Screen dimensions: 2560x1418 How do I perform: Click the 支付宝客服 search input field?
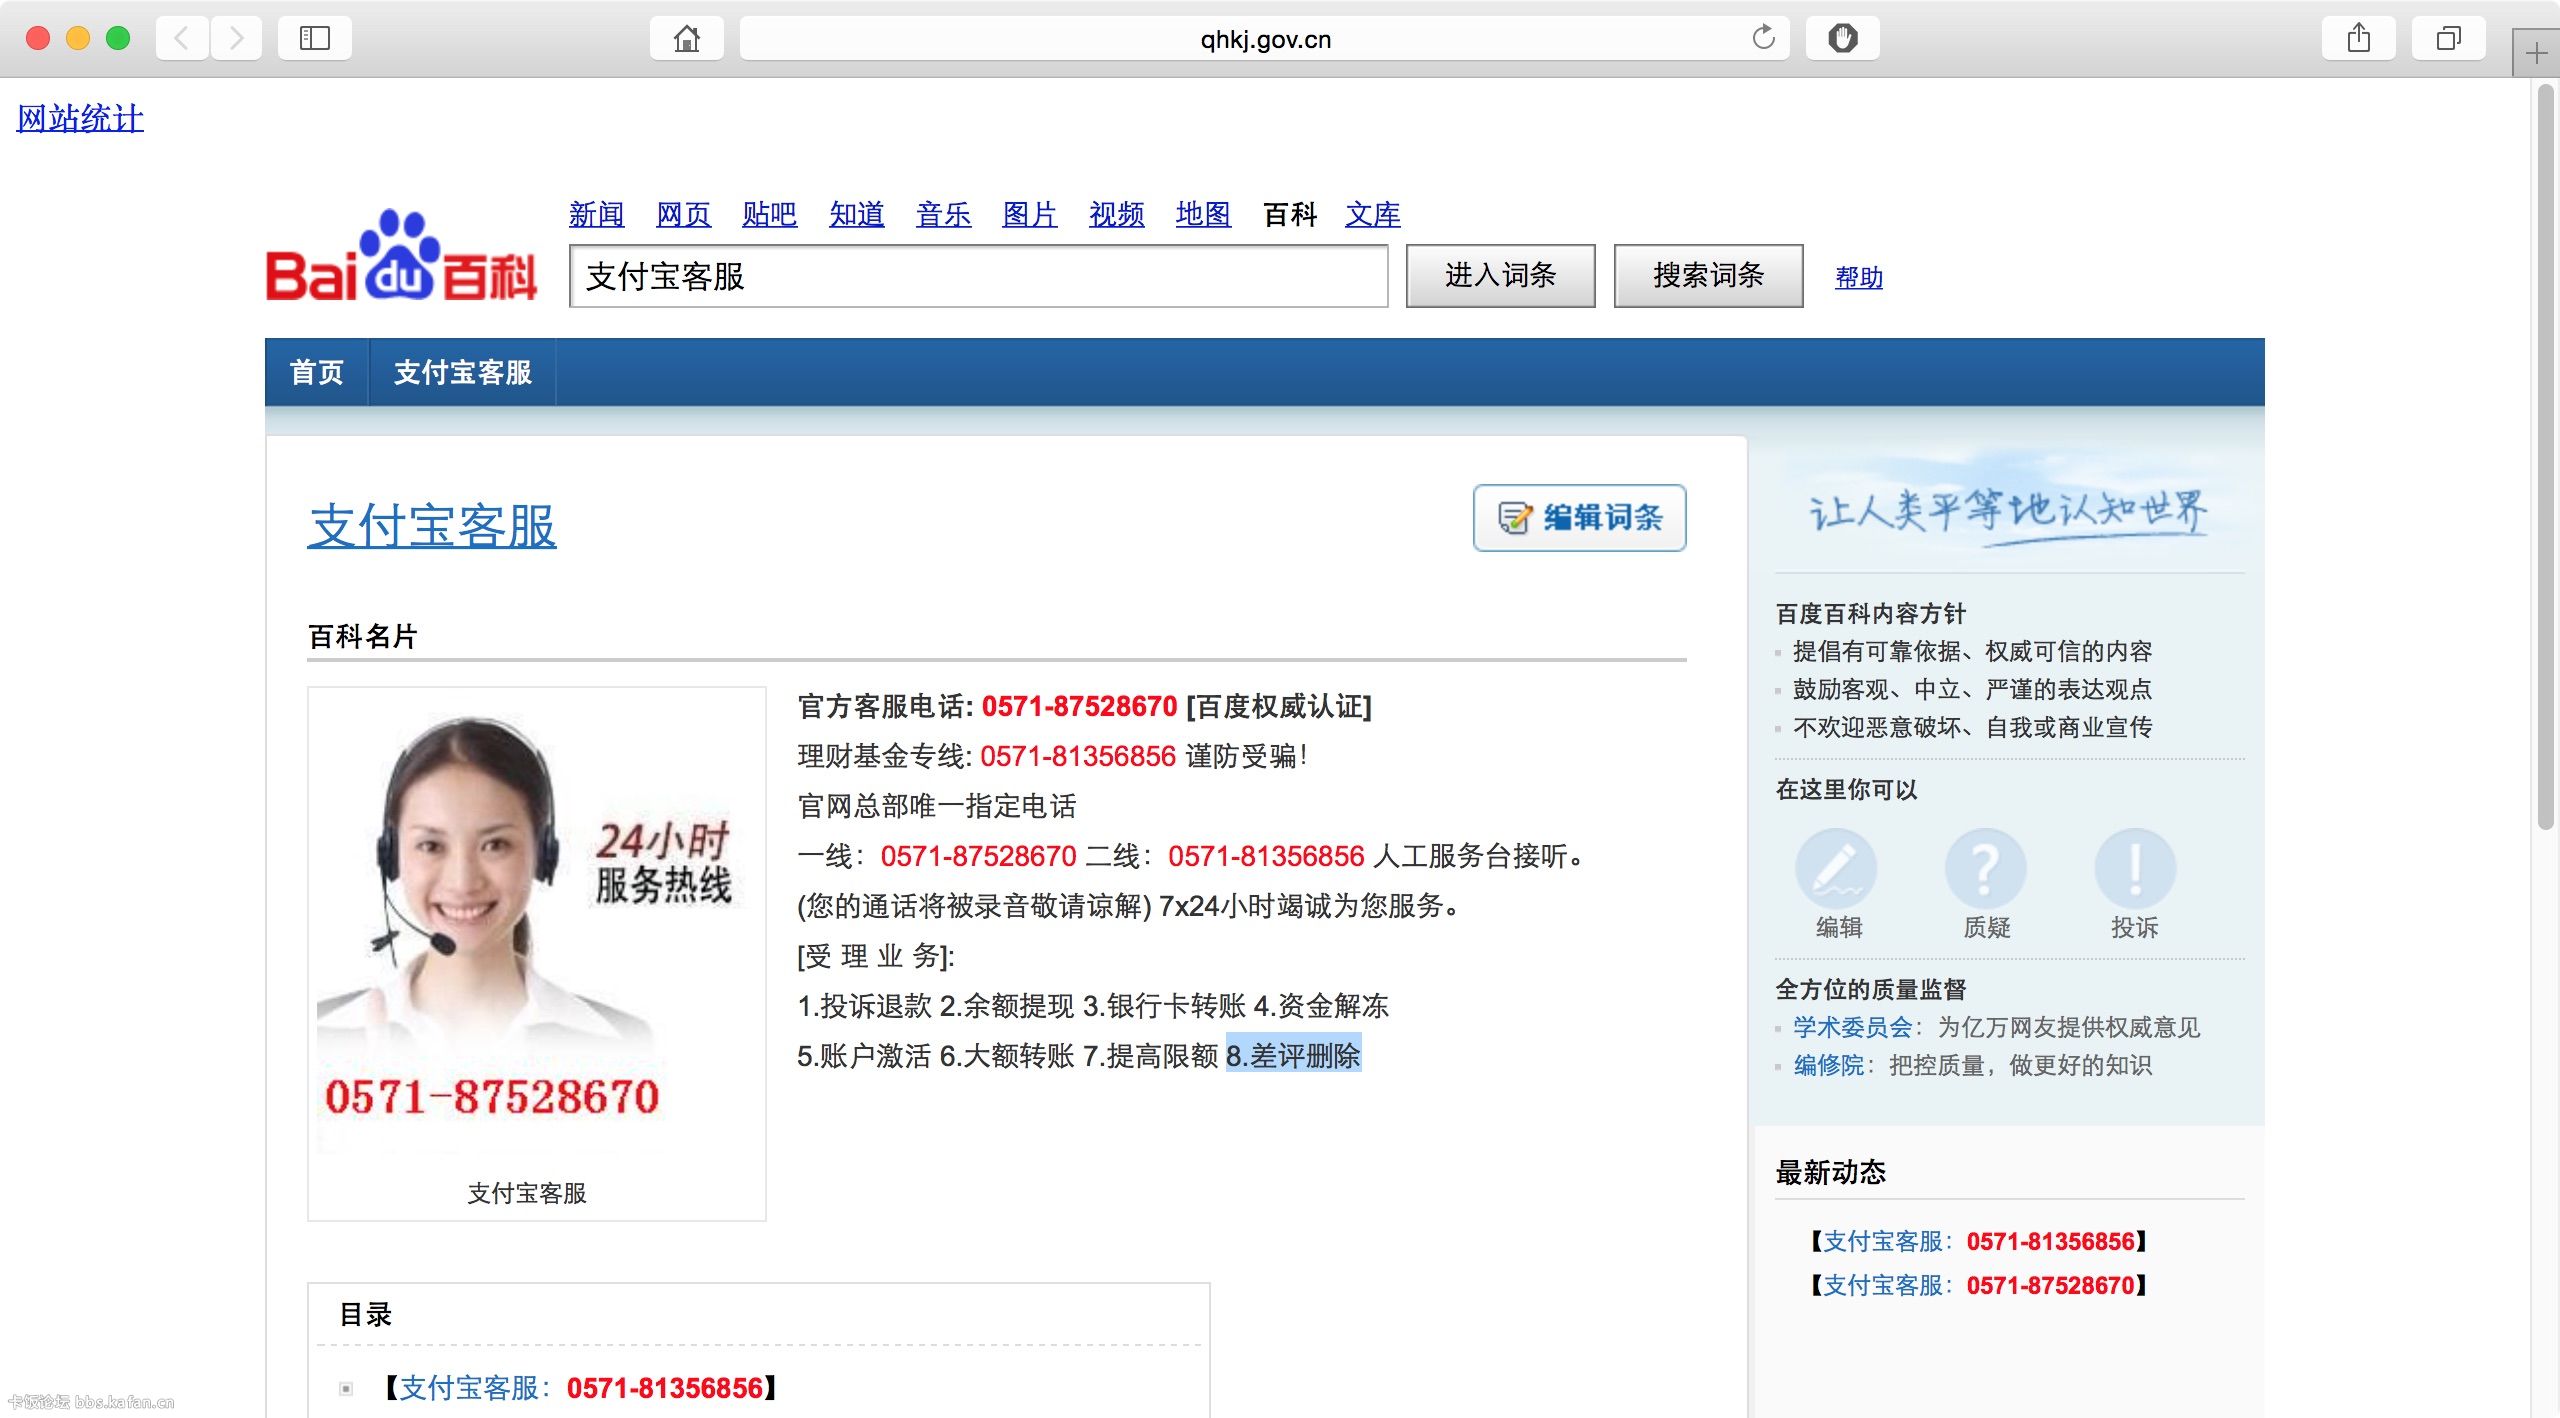[x=977, y=276]
